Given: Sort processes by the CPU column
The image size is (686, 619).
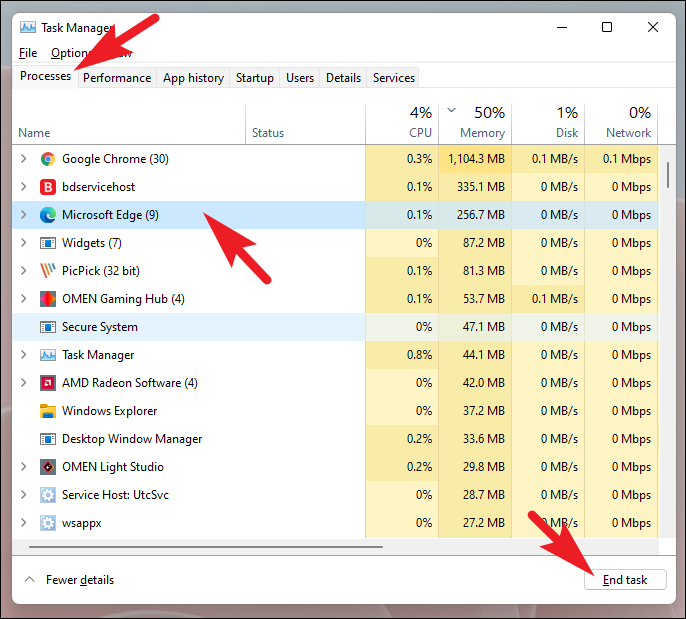Looking at the screenshot, I should 402,124.
